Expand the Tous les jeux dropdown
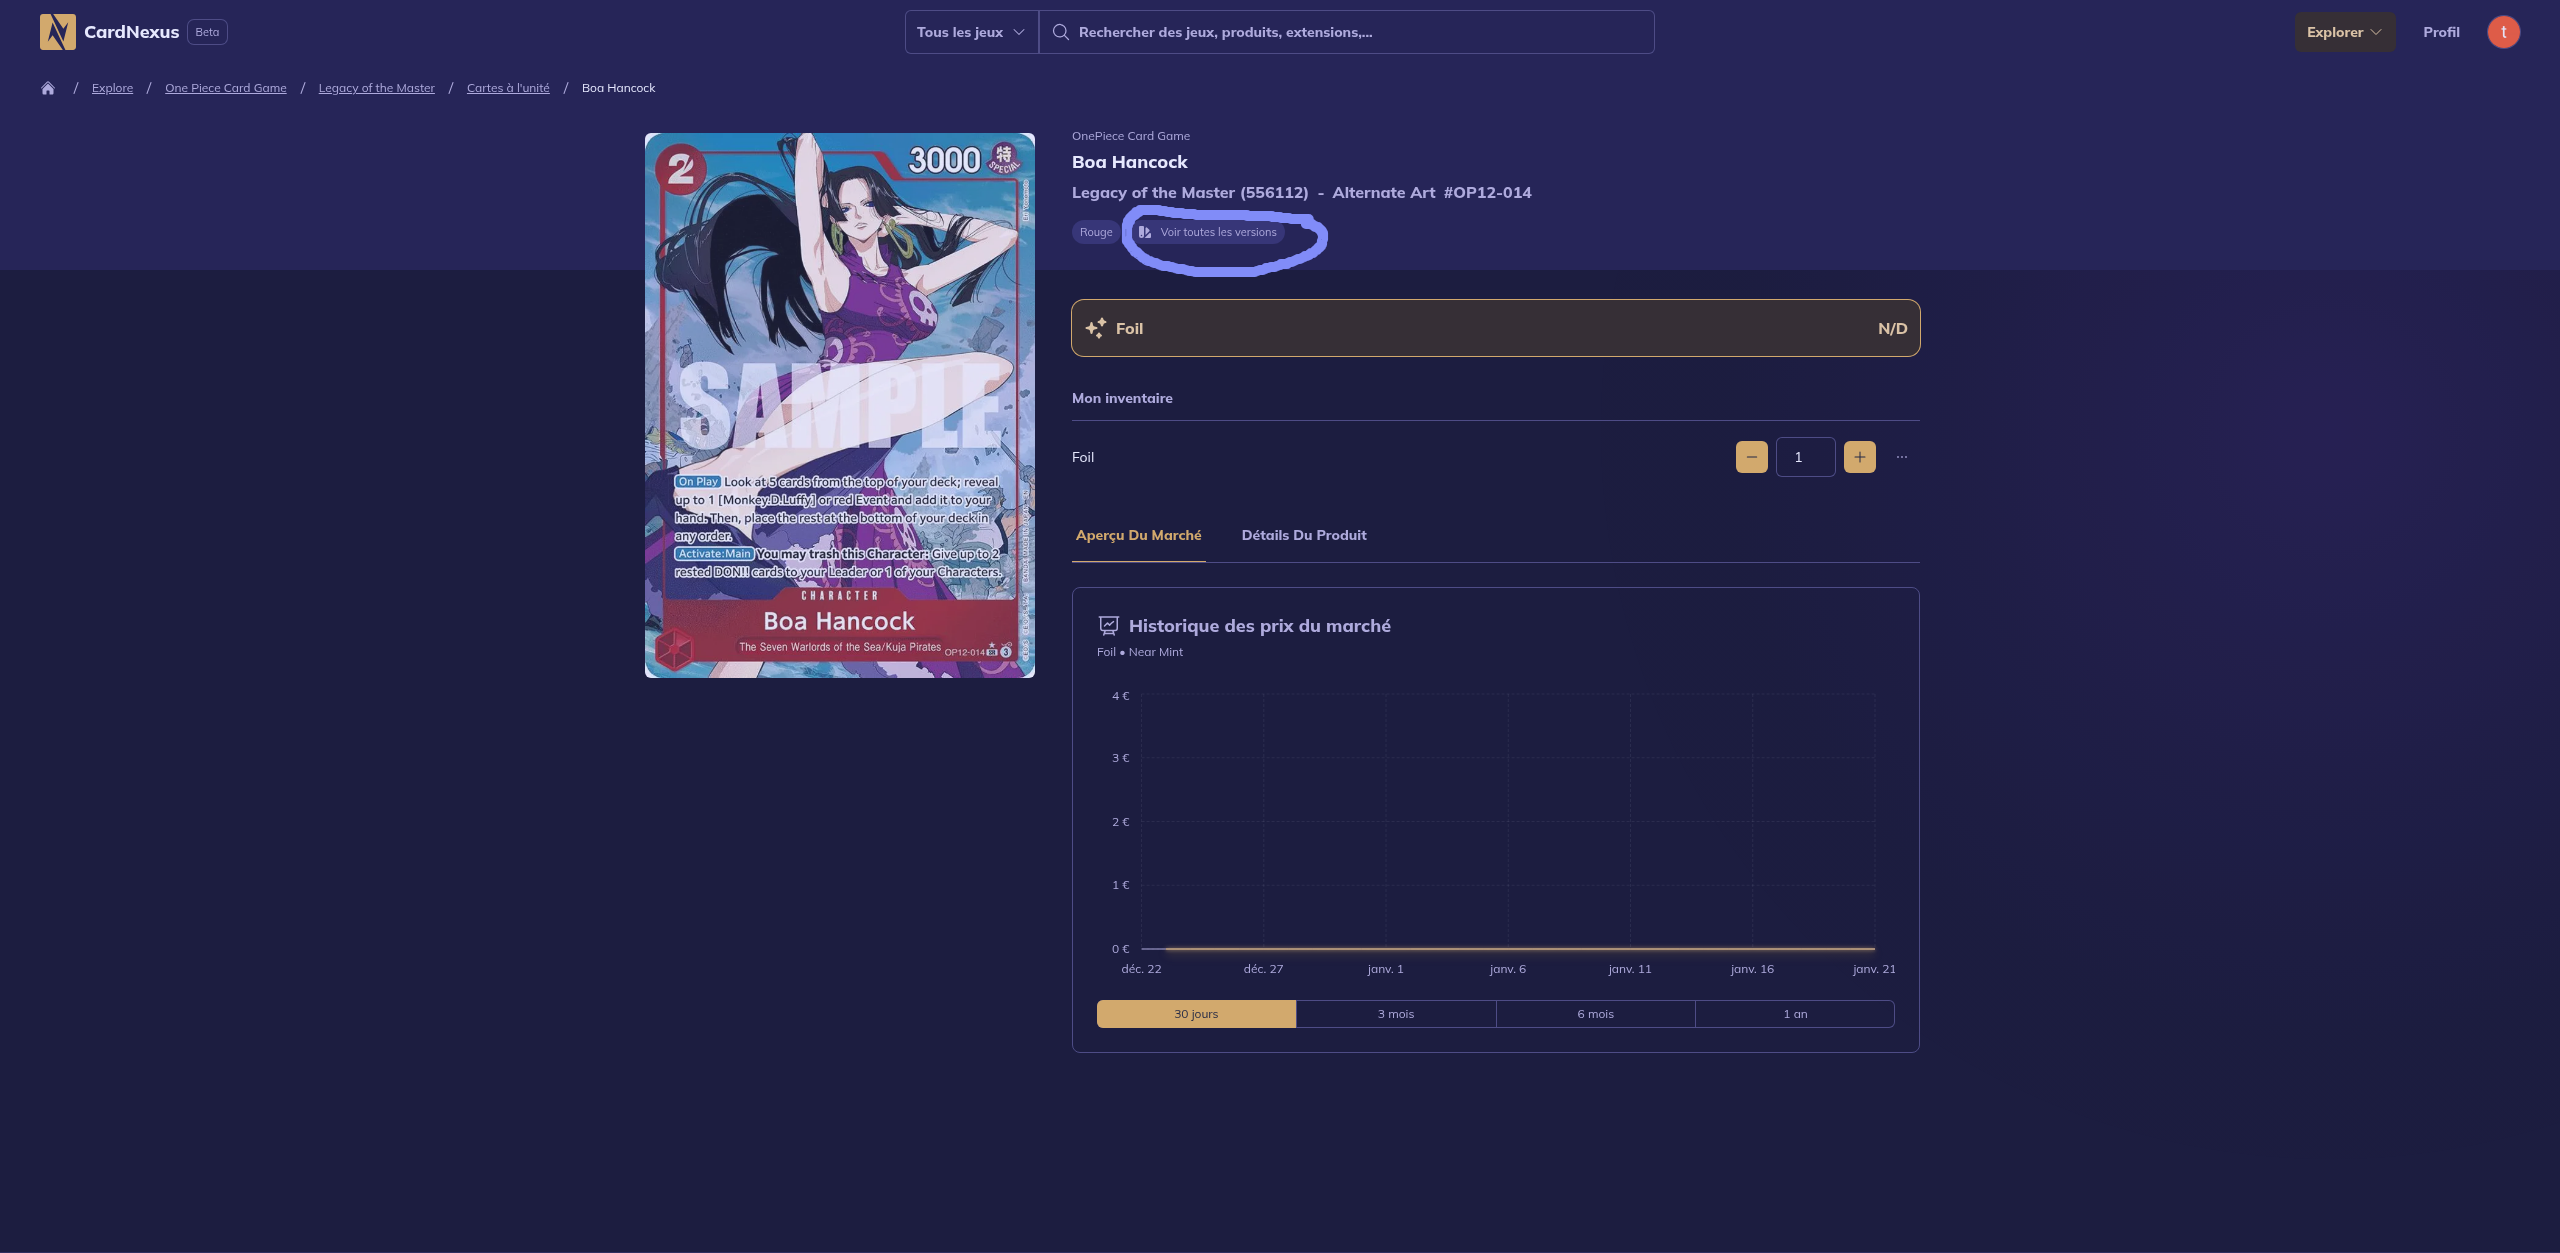This screenshot has width=2560, height=1253. 970,32
